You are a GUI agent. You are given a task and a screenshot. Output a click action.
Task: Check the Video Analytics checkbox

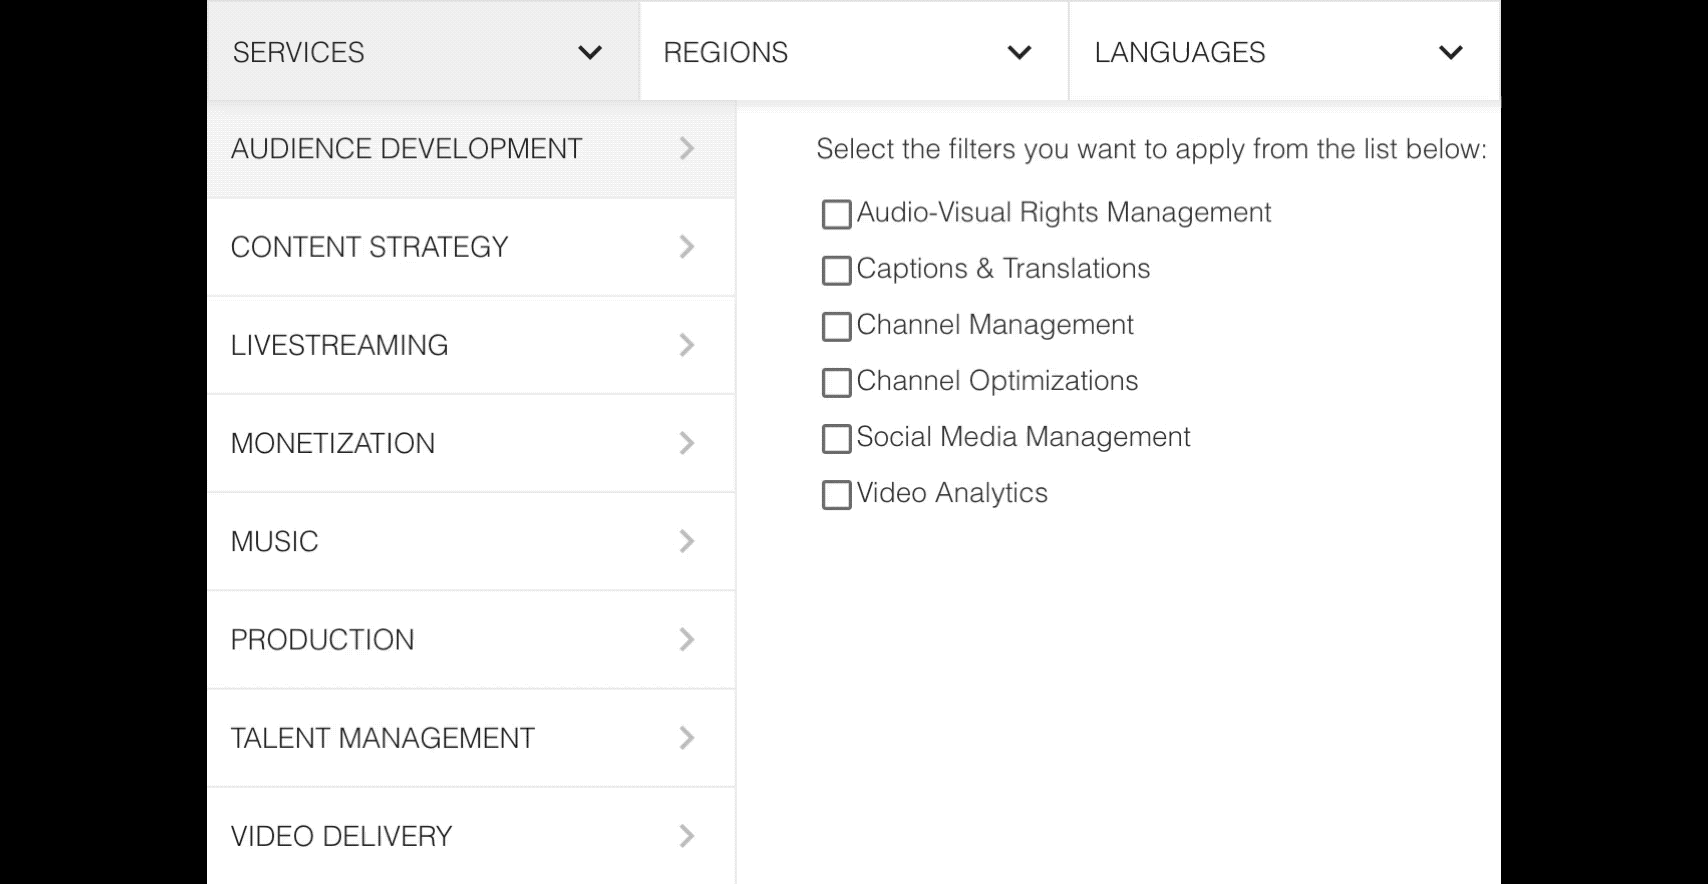(836, 494)
